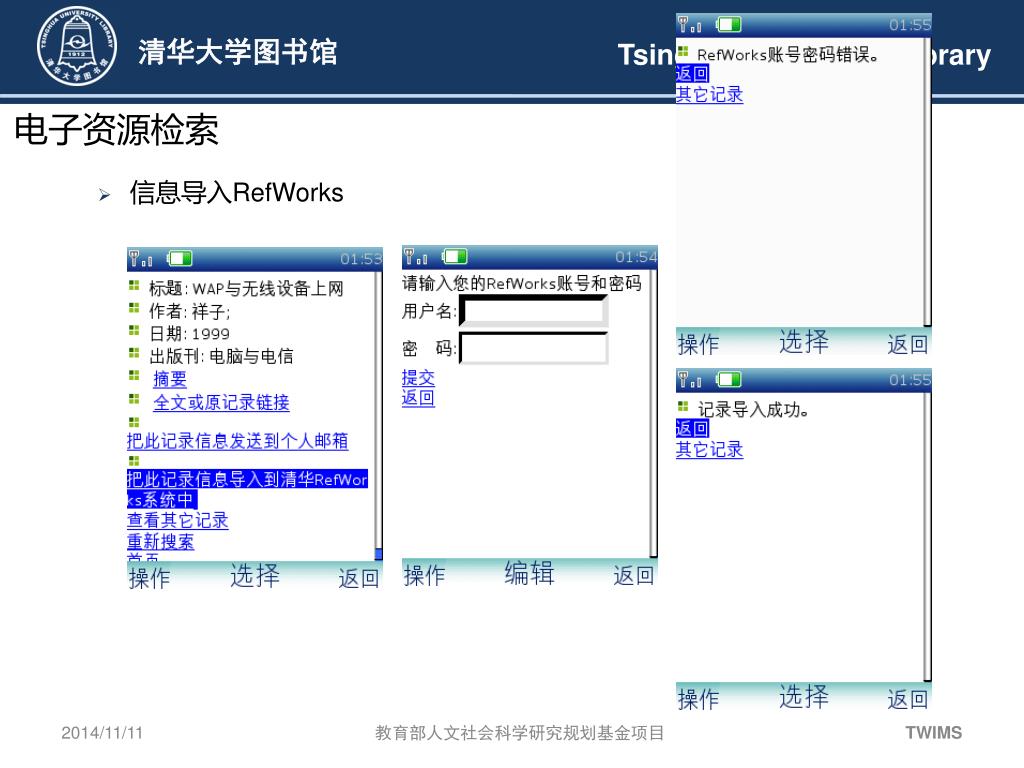Click 操作 softkey in 01:53 screen
Image resolution: width=1024 pixels, height=768 pixels.
pos(150,579)
